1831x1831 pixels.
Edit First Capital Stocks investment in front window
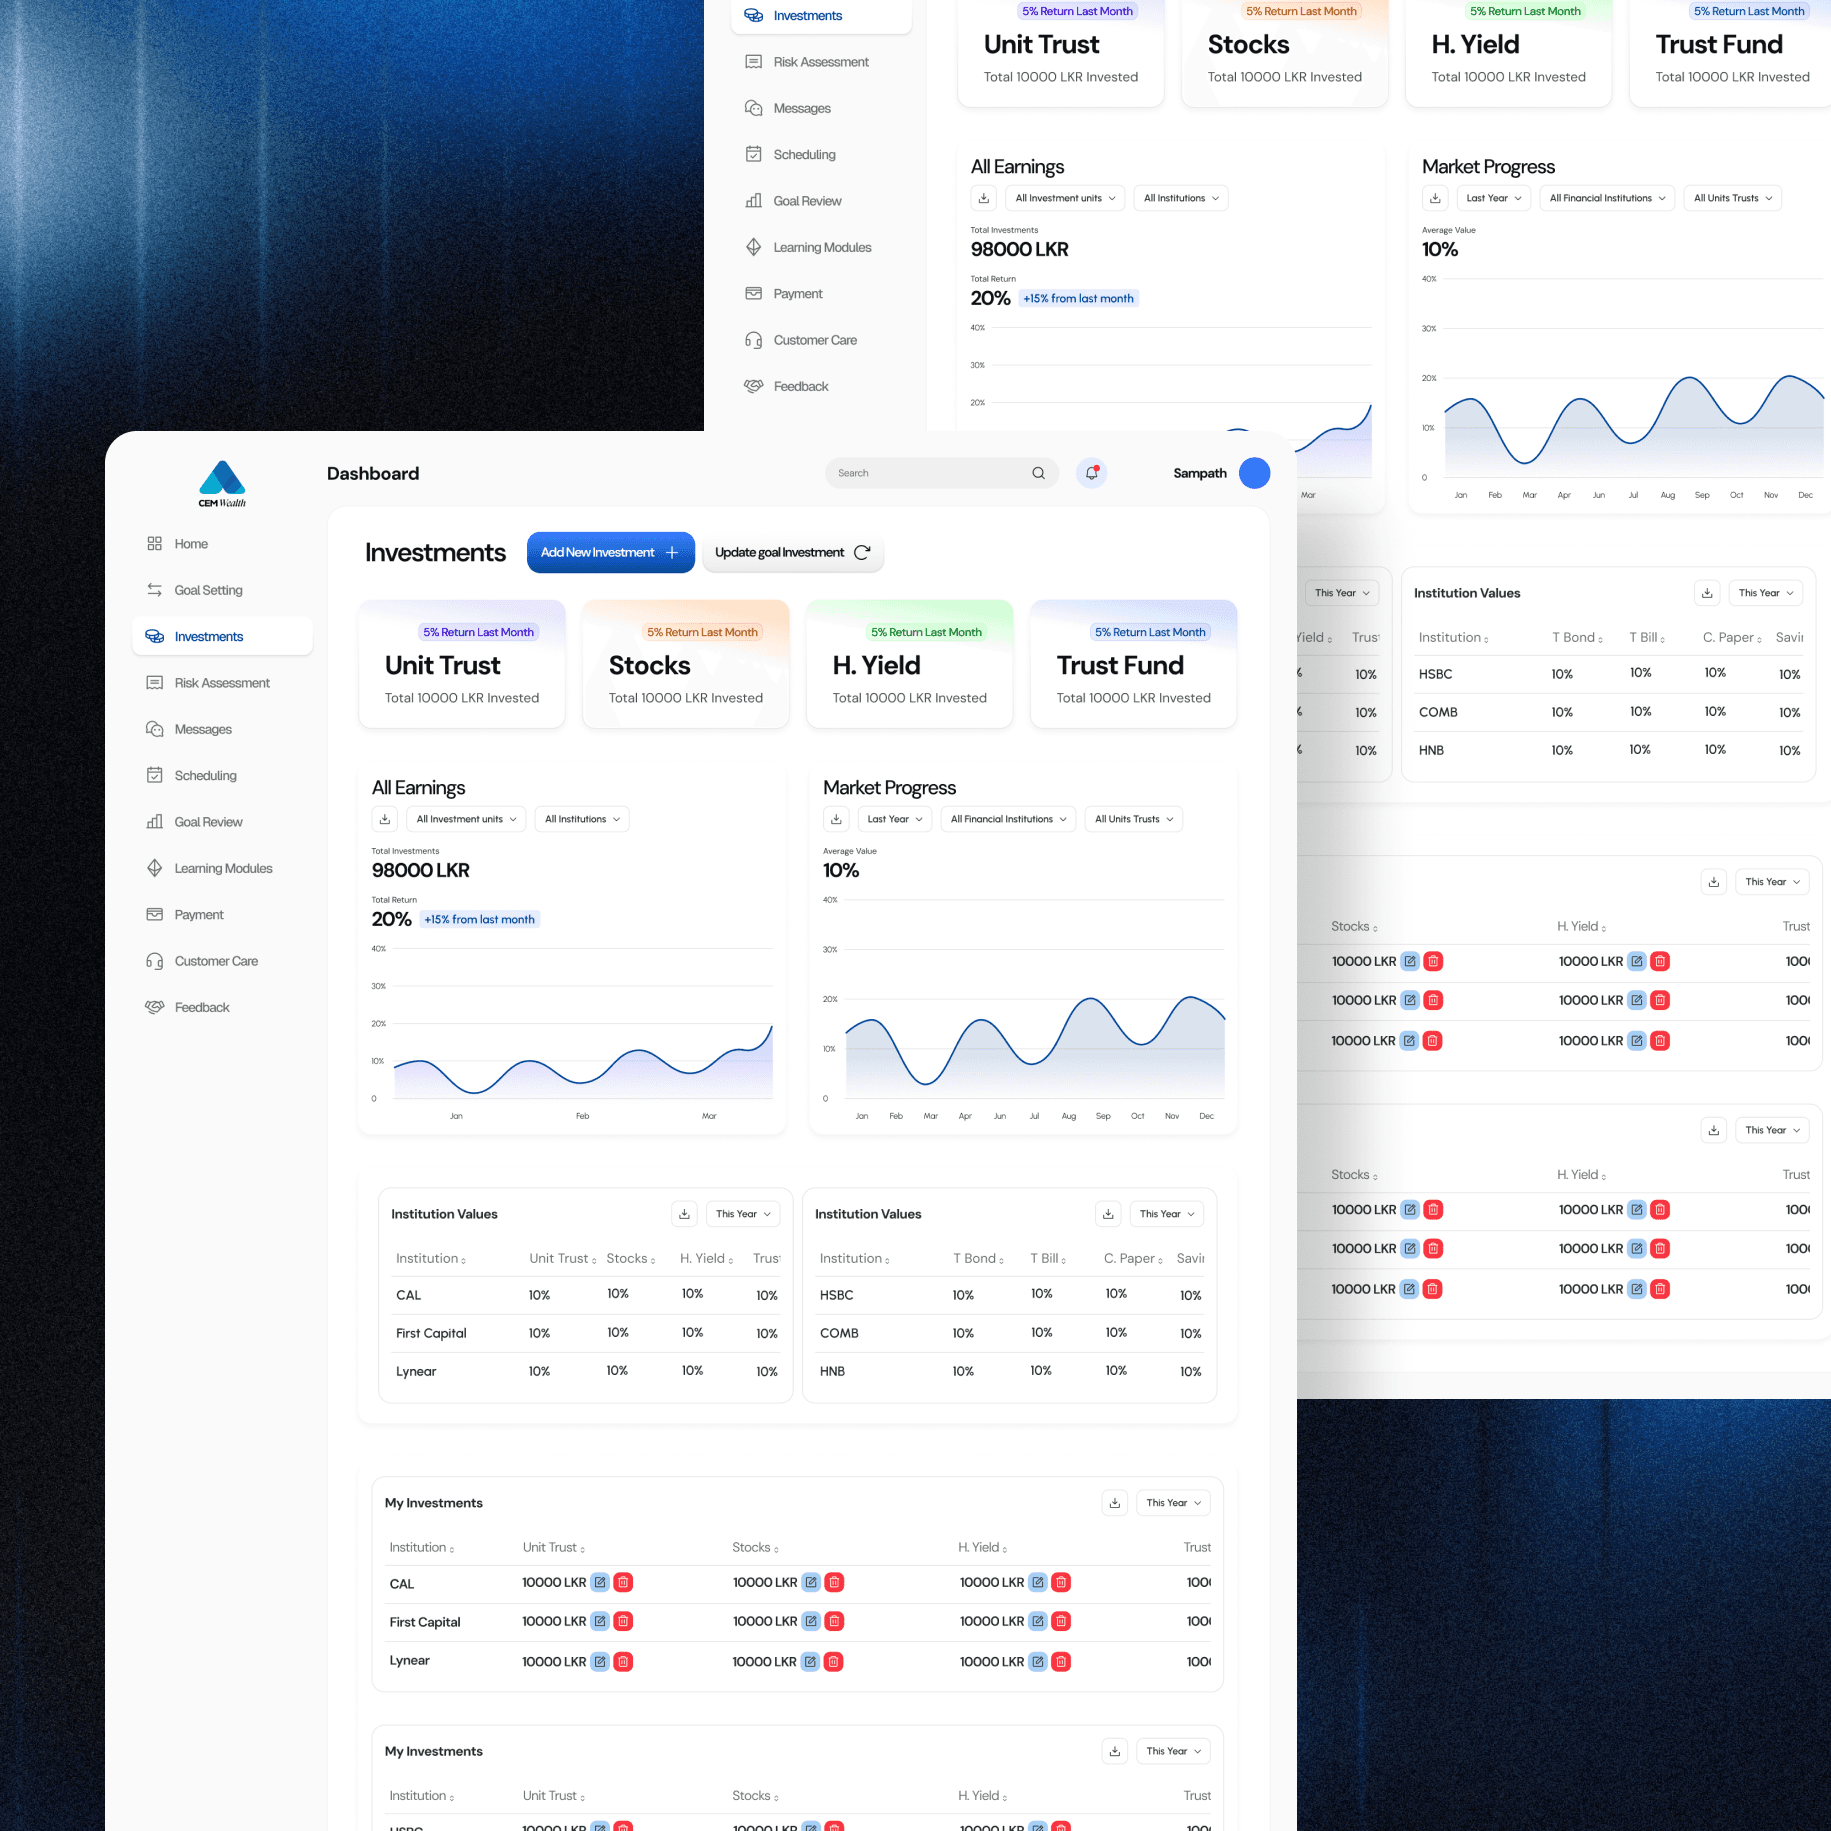click(x=811, y=1621)
